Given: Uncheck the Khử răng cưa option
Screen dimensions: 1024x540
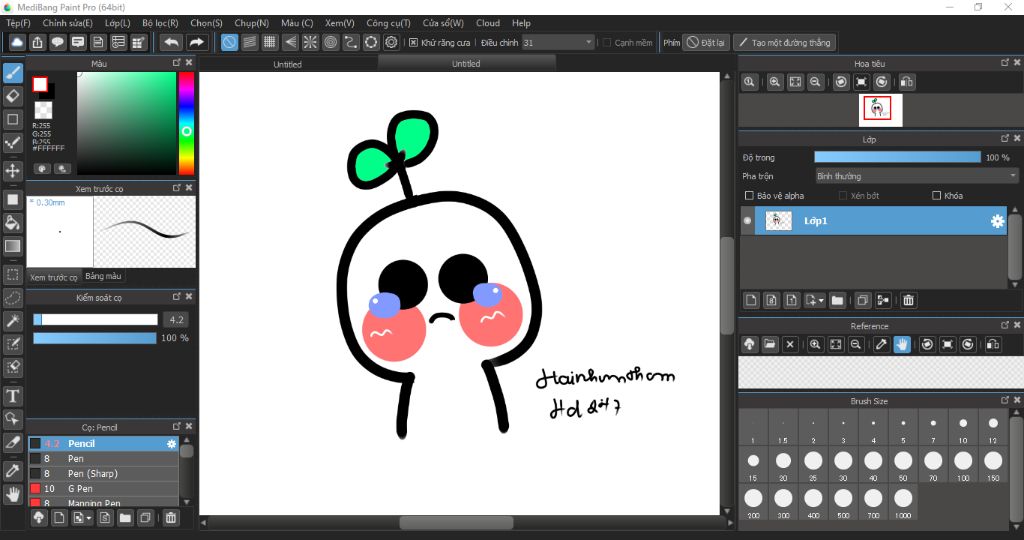Looking at the screenshot, I should [414, 43].
